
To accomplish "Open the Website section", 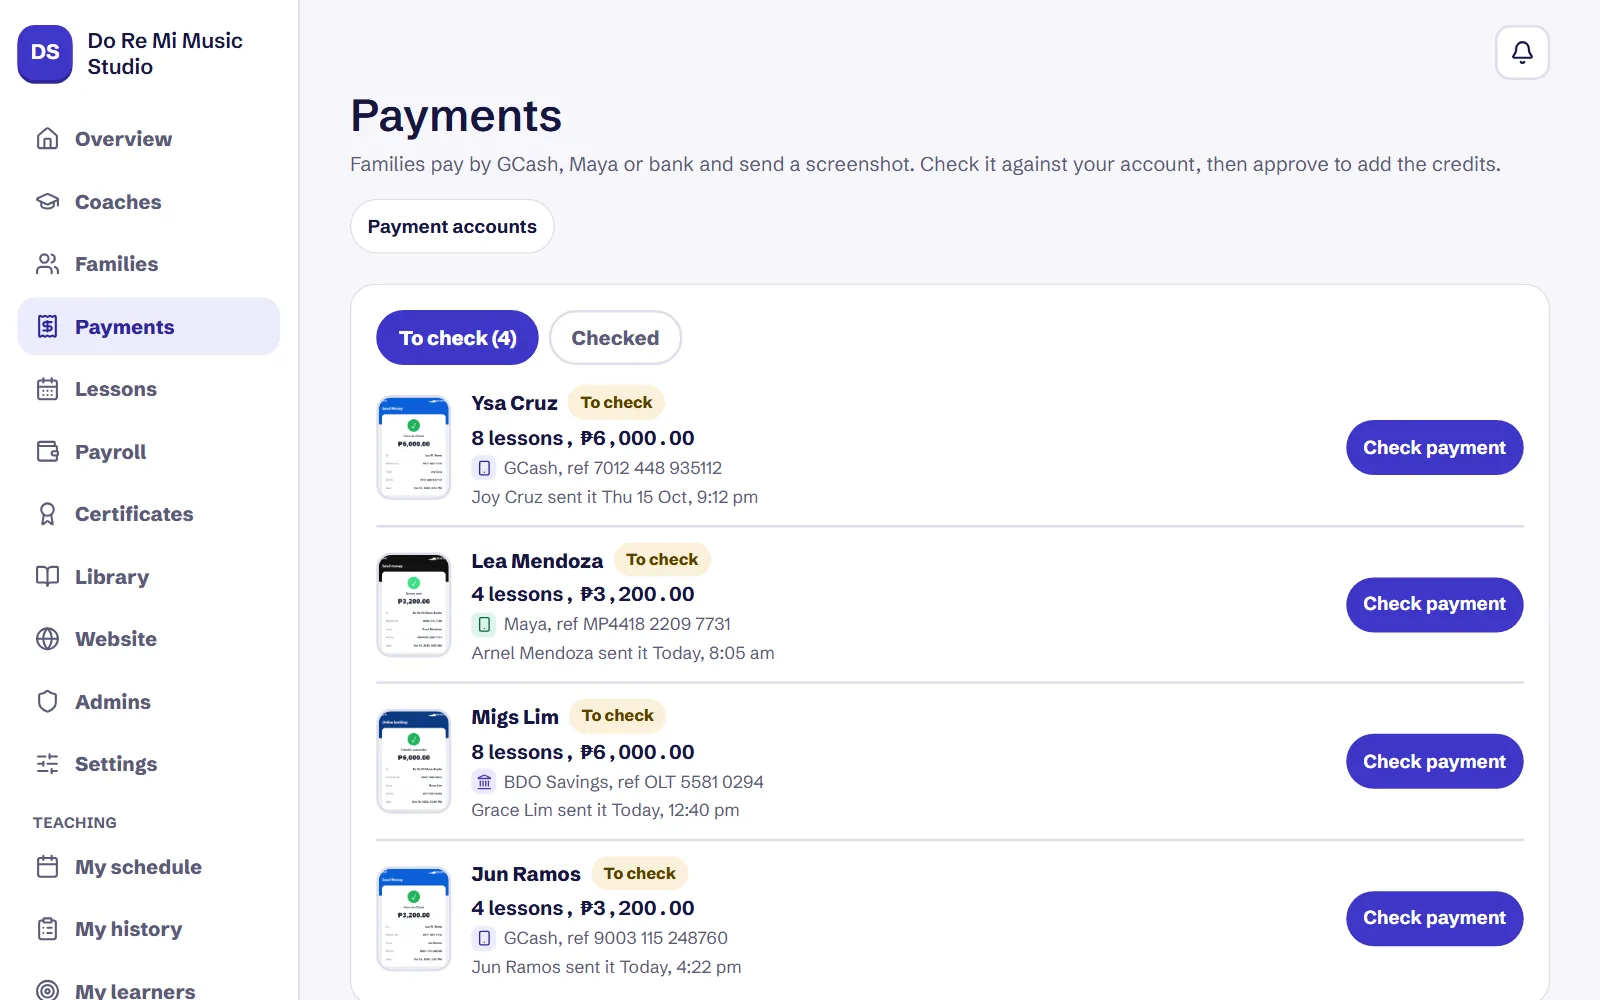I will [x=149, y=639].
